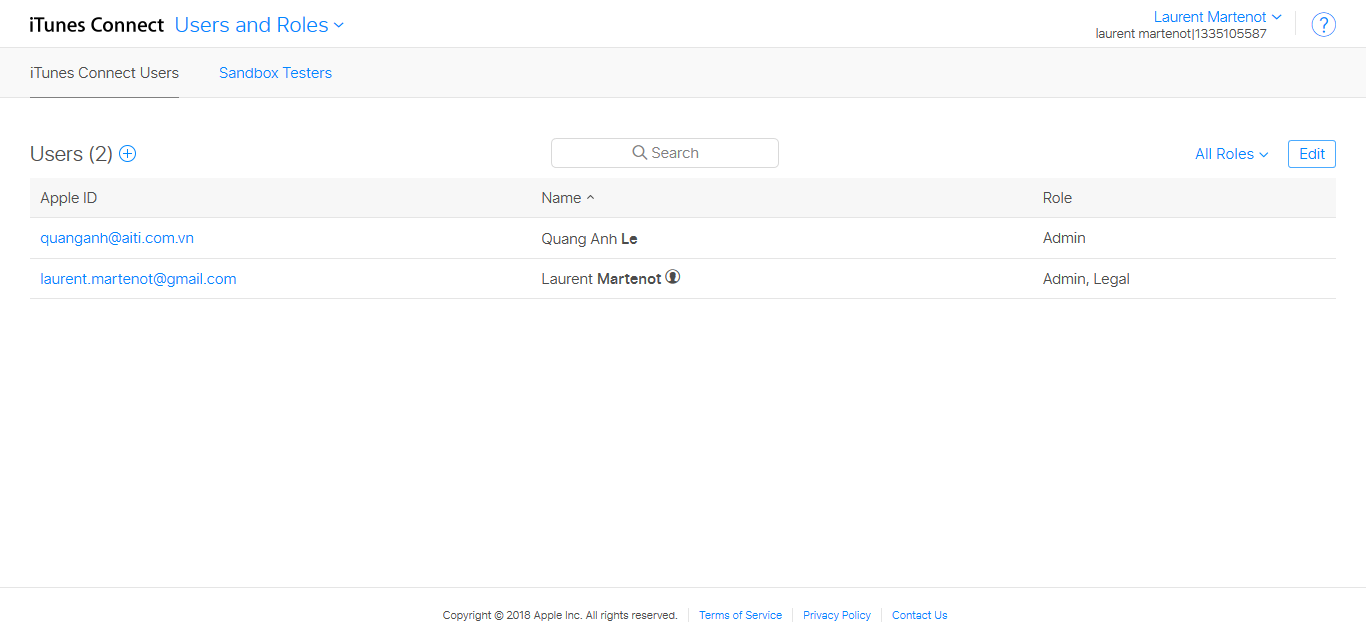Click the Apple ID column header
Image resolution: width=1366 pixels, height=642 pixels.
68,198
